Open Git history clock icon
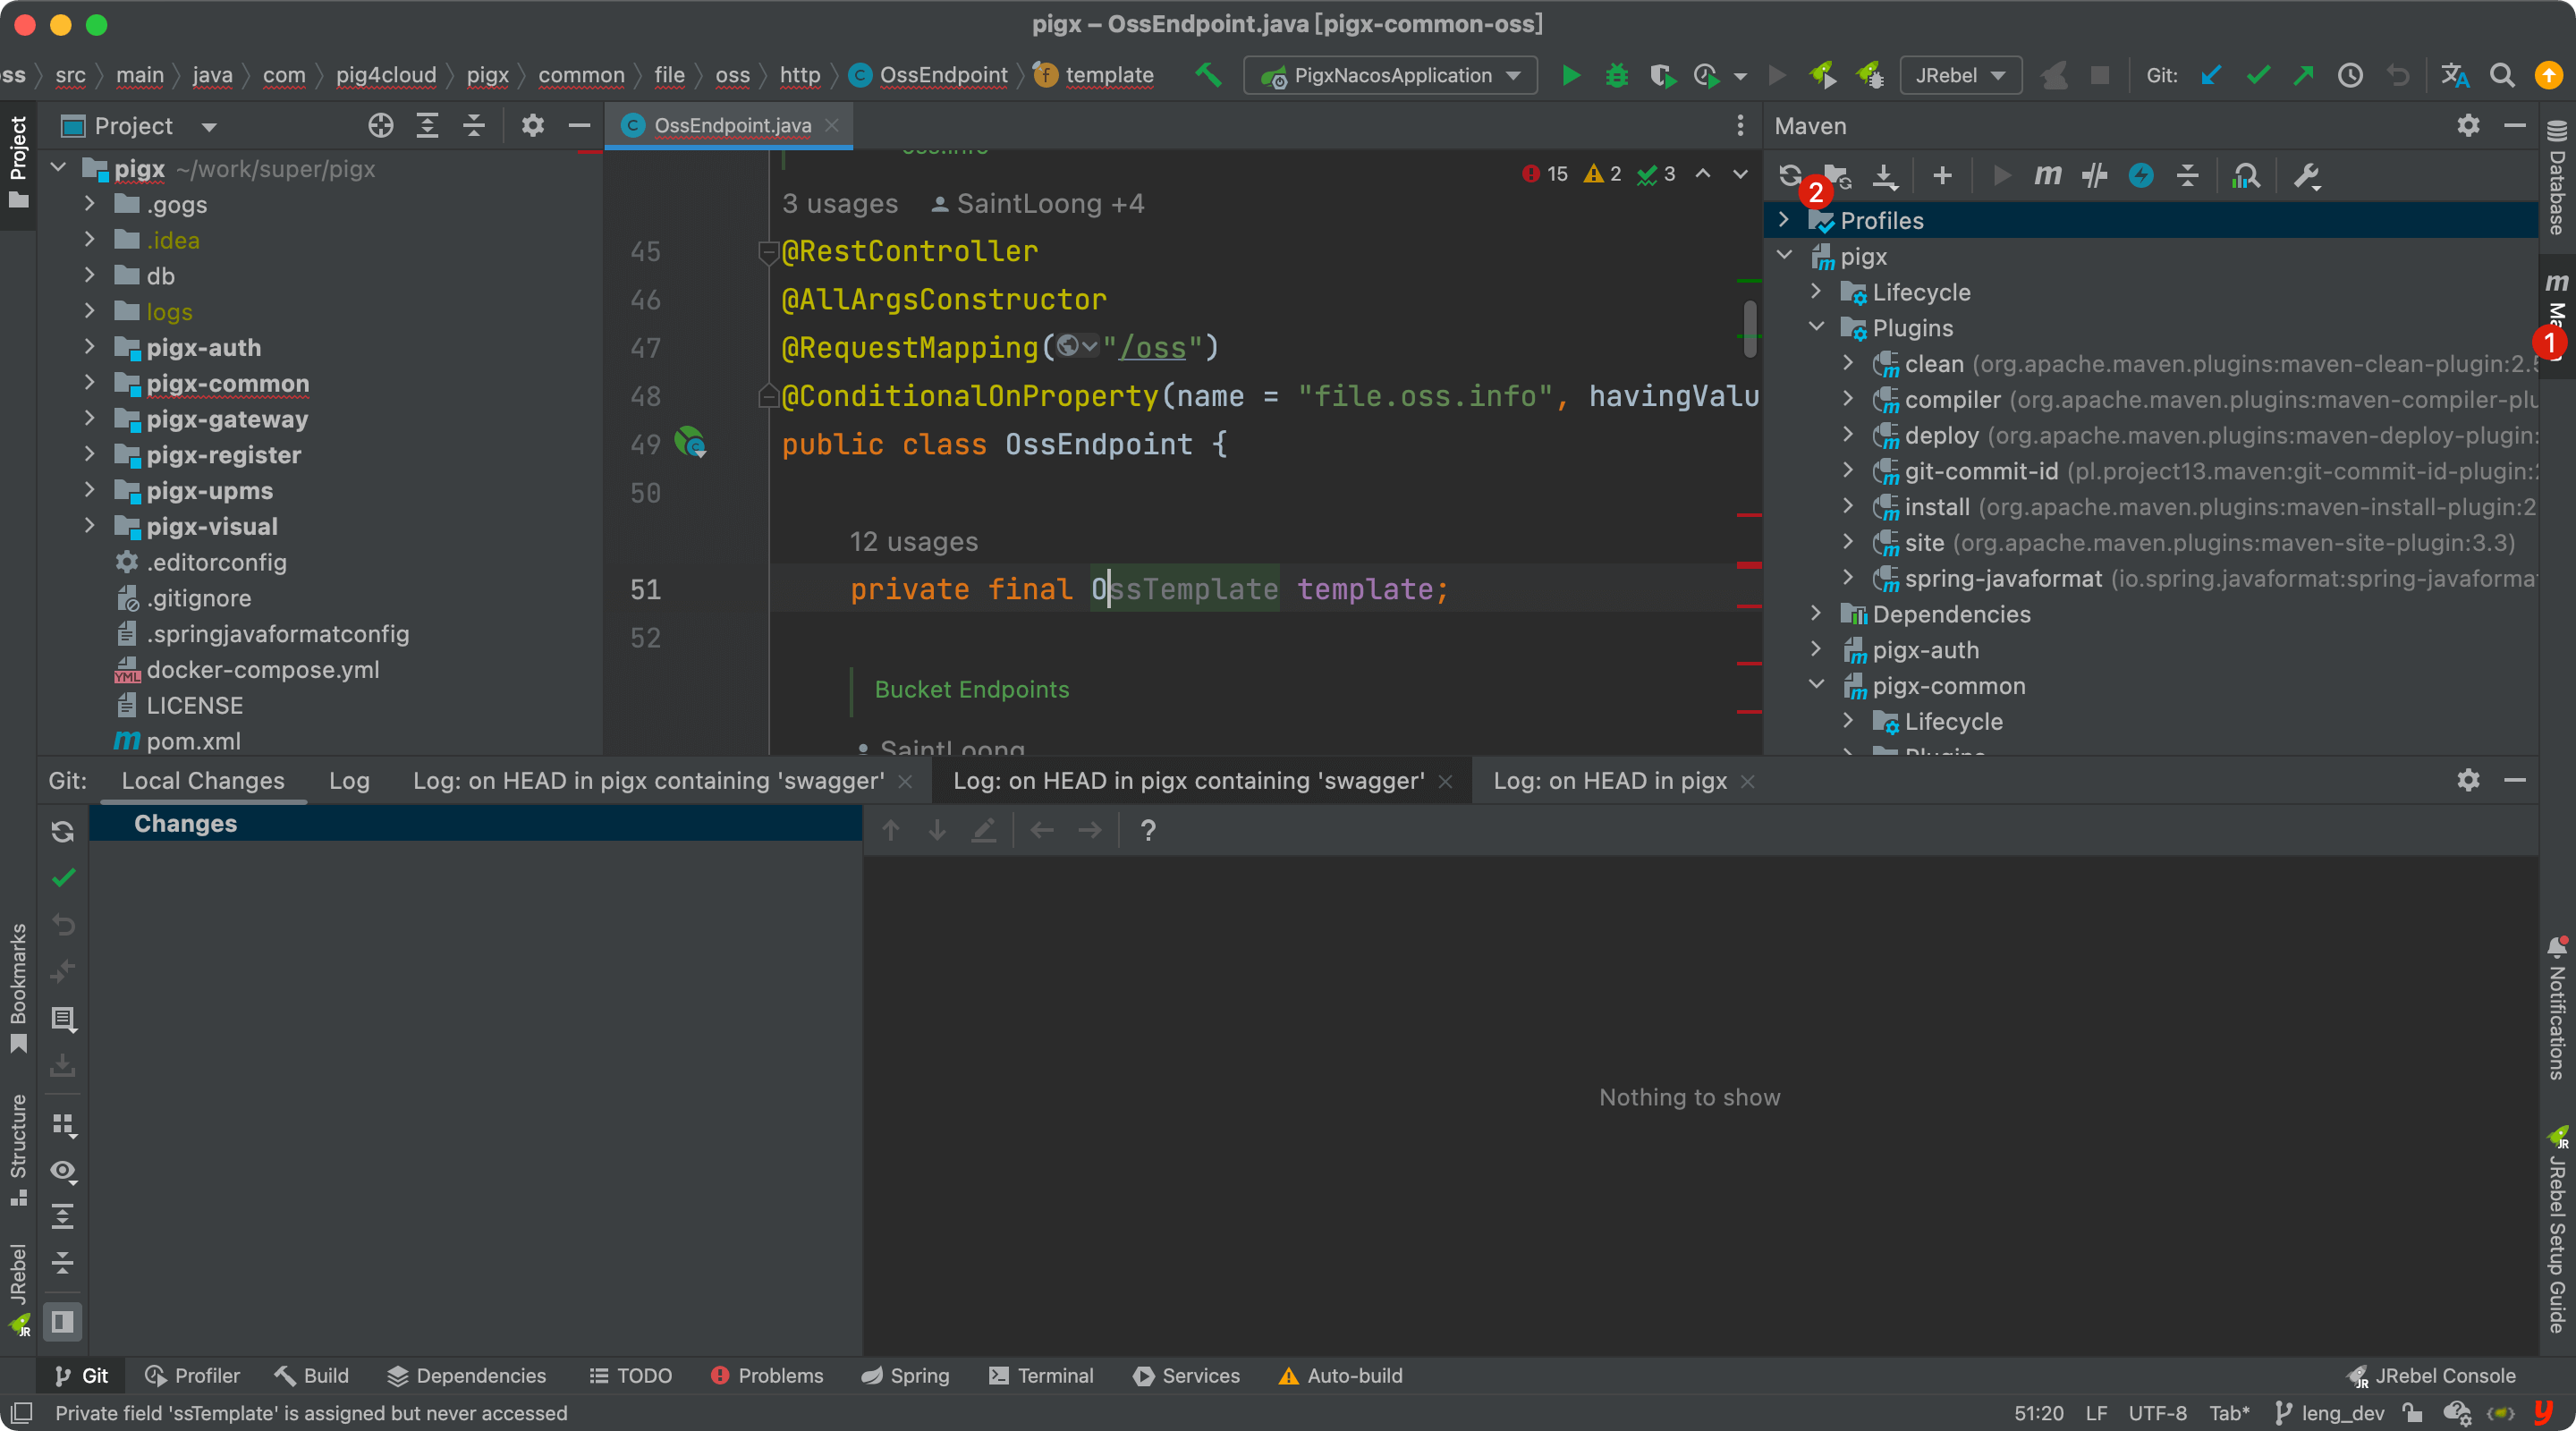 pyautogui.click(x=2350, y=75)
